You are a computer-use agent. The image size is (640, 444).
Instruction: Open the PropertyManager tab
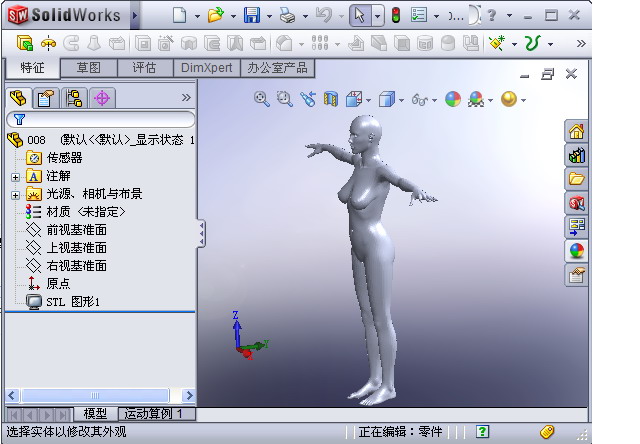pos(45,98)
